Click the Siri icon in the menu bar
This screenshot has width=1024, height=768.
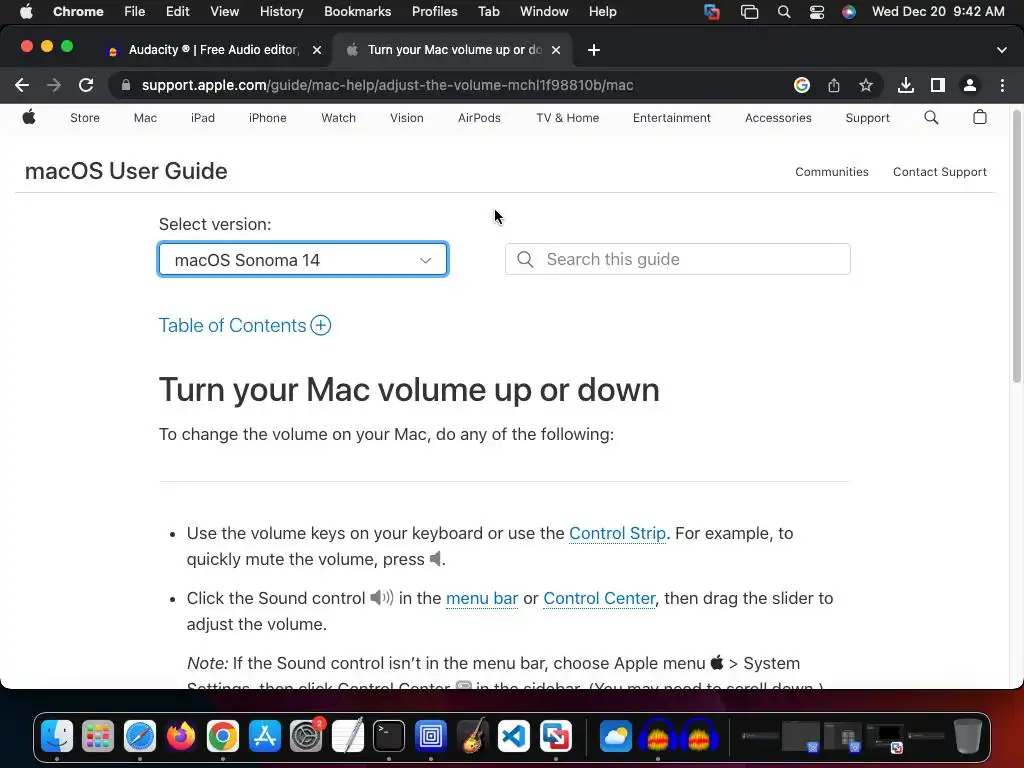[848, 12]
